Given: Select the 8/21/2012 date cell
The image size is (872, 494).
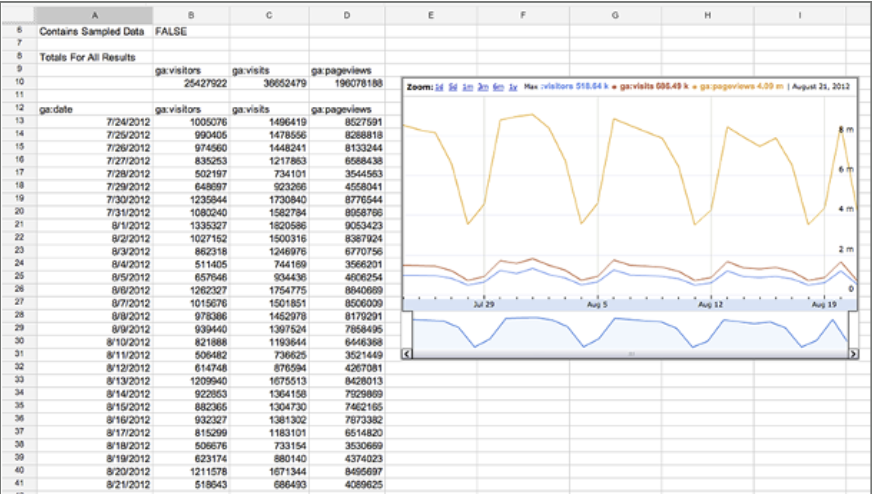Looking at the screenshot, I should tap(95, 485).
